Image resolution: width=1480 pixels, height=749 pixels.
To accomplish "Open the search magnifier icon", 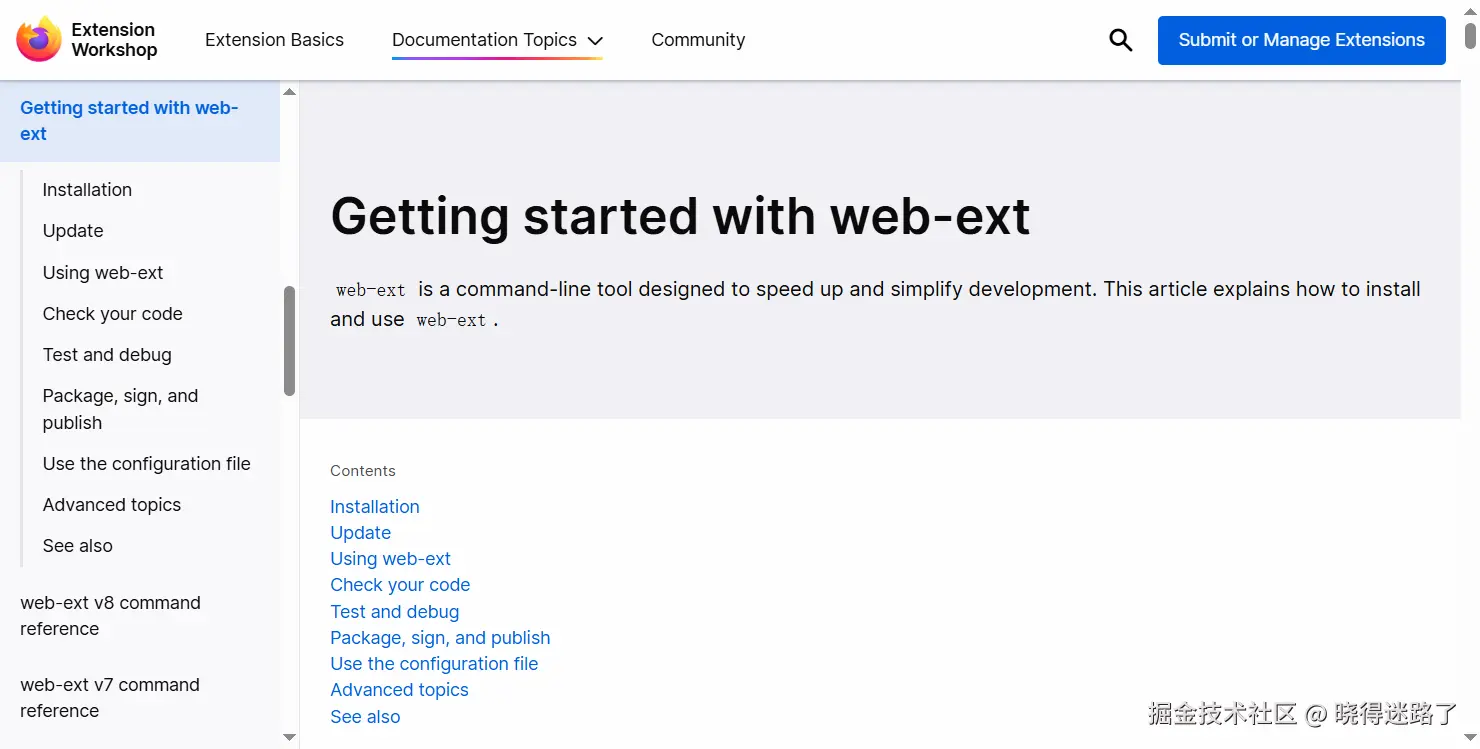I will [1121, 40].
